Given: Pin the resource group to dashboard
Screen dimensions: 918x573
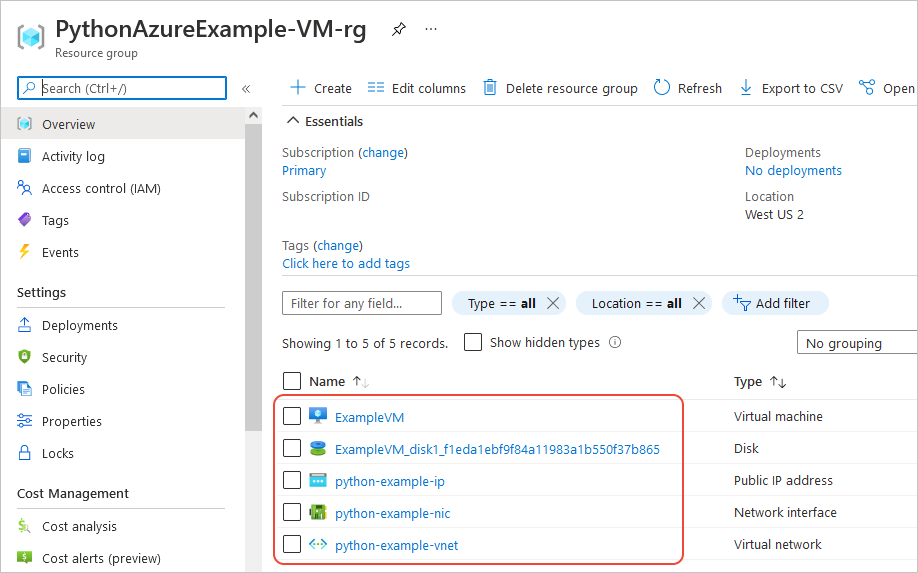Looking at the screenshot, I should [x=399, y=29].
